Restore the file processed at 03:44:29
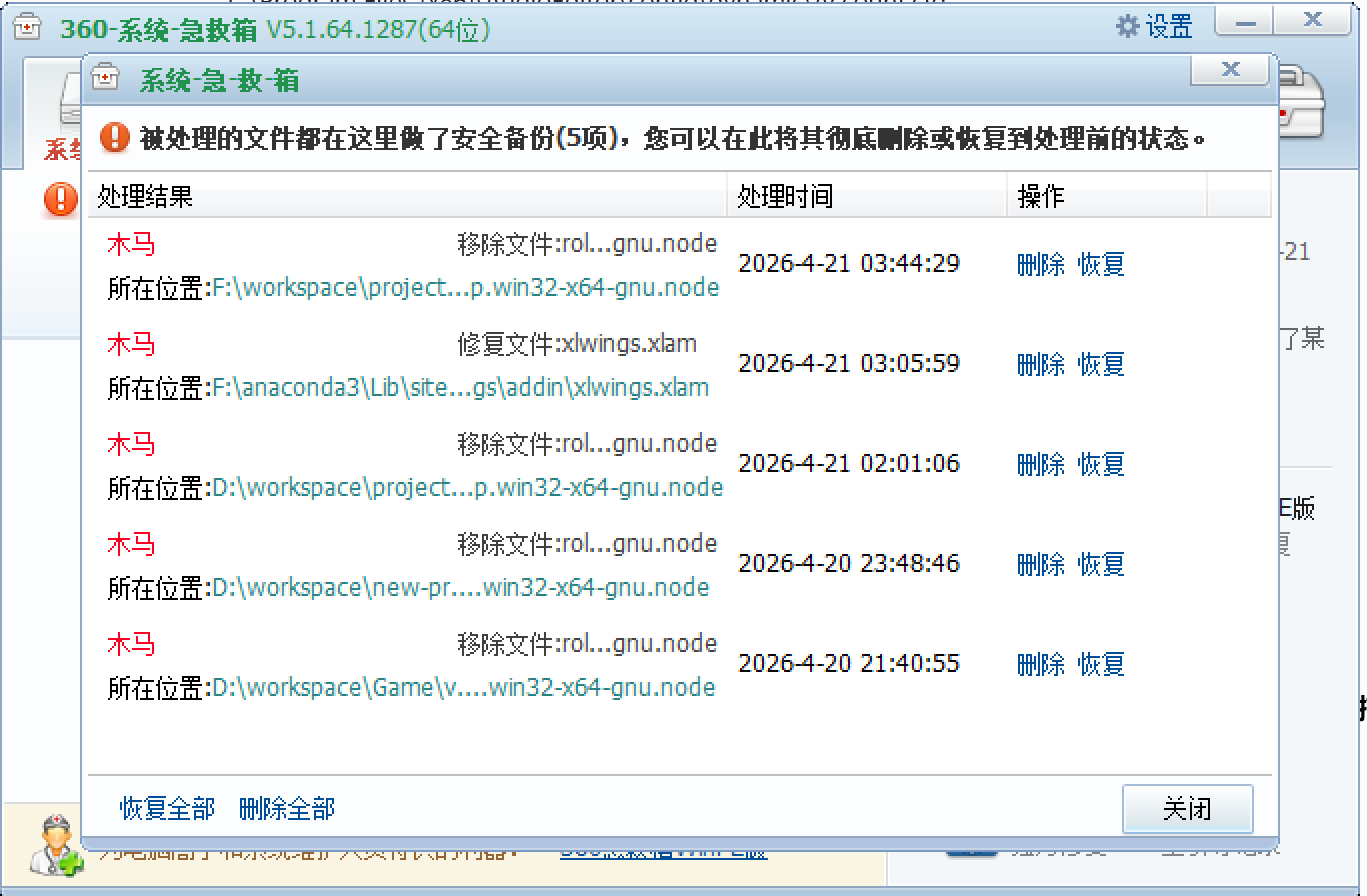The image size is (1367, 896). [x=1101, y=264]
